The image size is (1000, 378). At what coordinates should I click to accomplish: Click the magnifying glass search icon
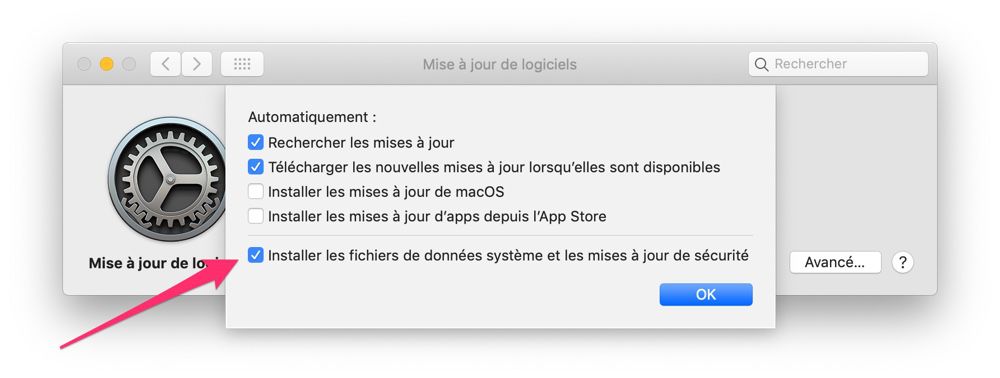coord(761,64)
